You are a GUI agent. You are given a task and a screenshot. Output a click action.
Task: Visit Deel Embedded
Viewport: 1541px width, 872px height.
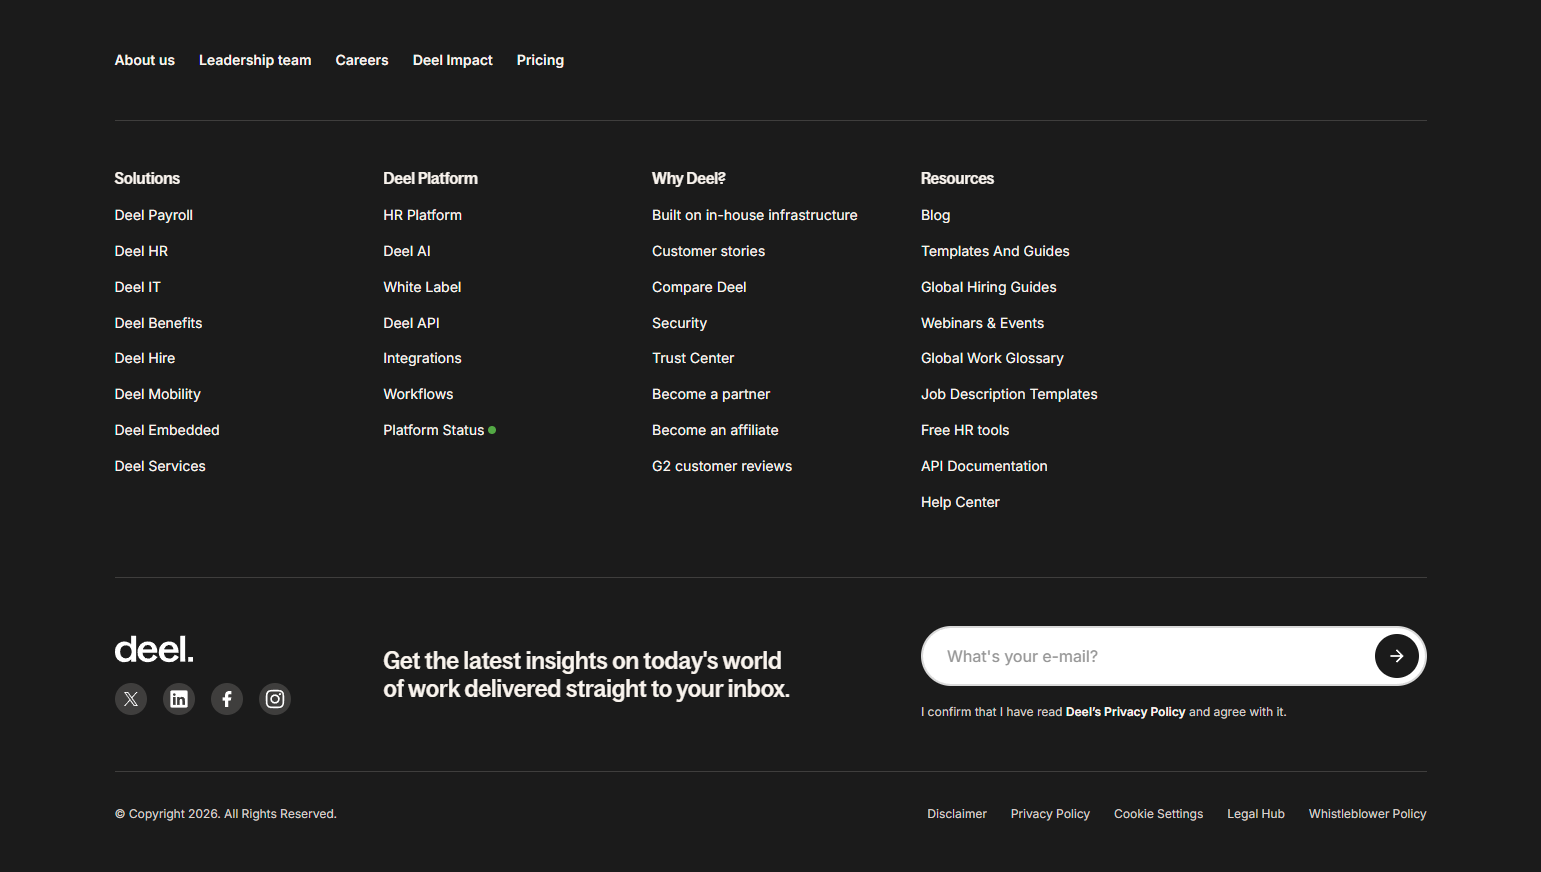click(167, 430)
